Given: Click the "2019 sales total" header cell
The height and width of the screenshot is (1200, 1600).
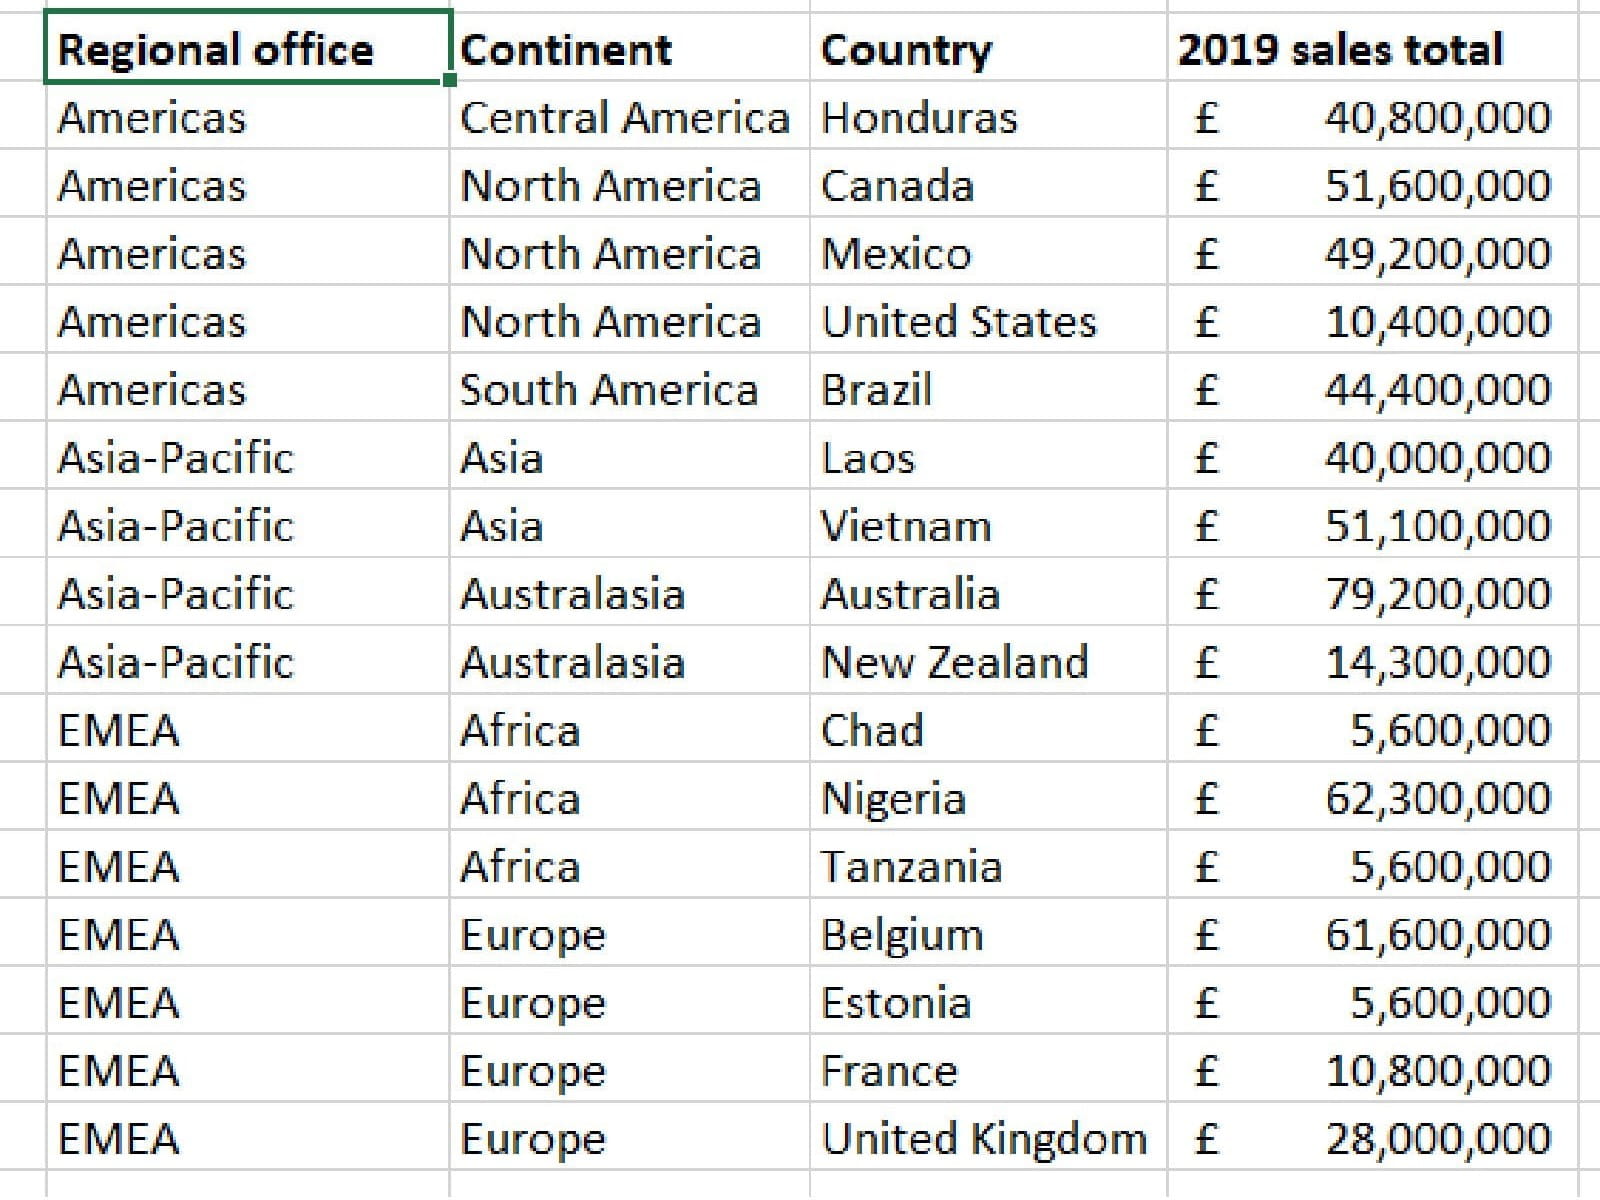Looking at the screenshot, I should [1340, 49].
